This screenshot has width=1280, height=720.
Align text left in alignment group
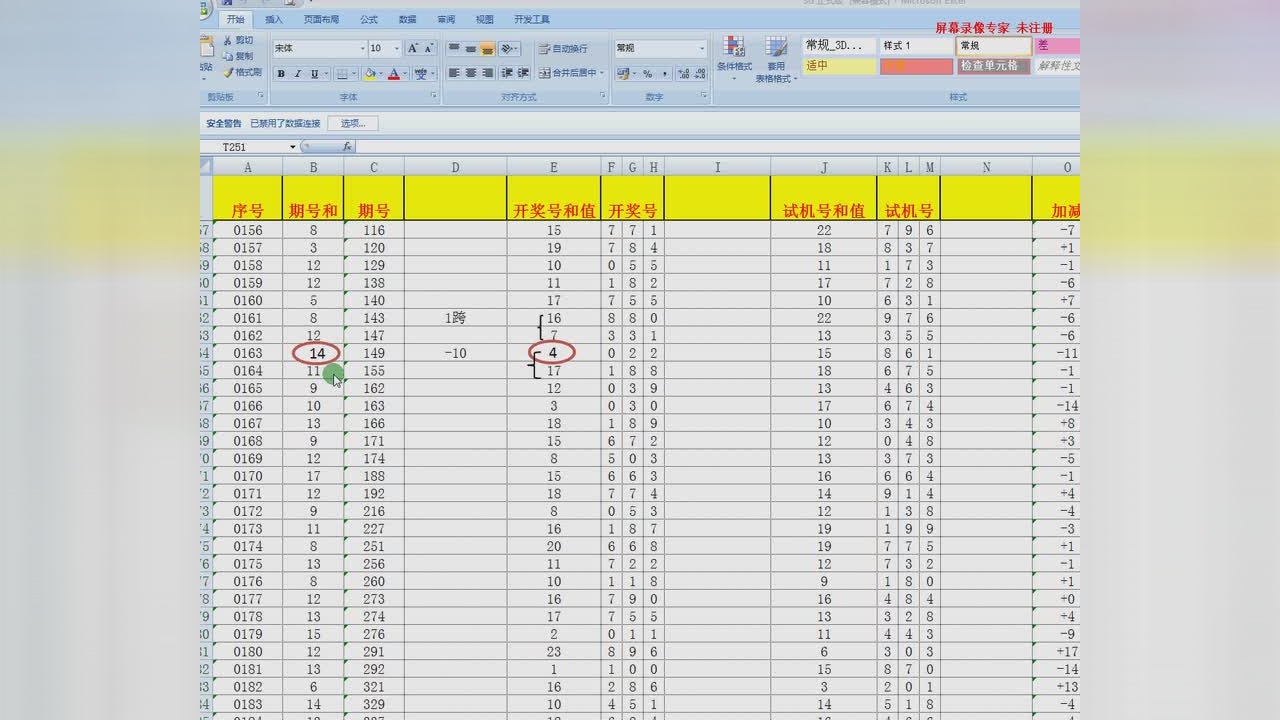coord(454,73)
